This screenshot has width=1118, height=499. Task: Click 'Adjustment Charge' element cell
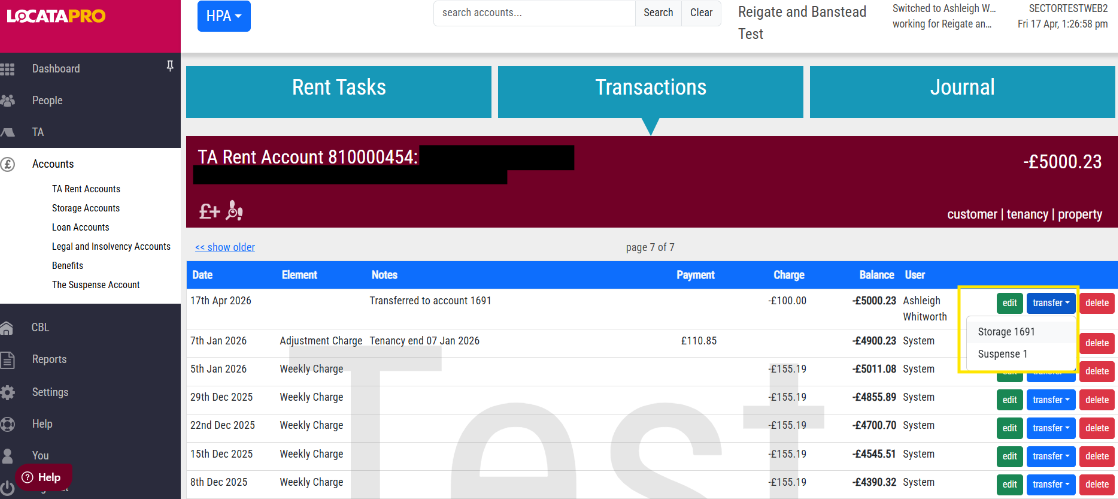click(321, 341)
